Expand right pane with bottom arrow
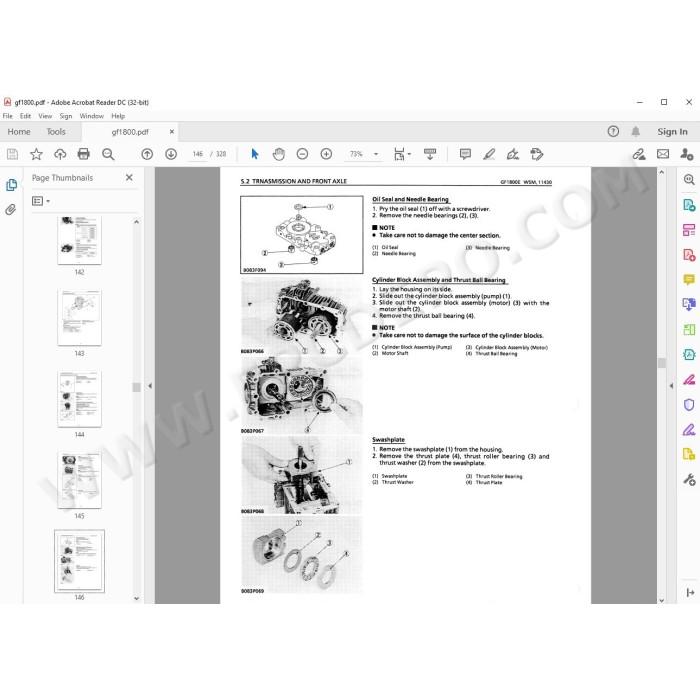 tap(690, 592)
